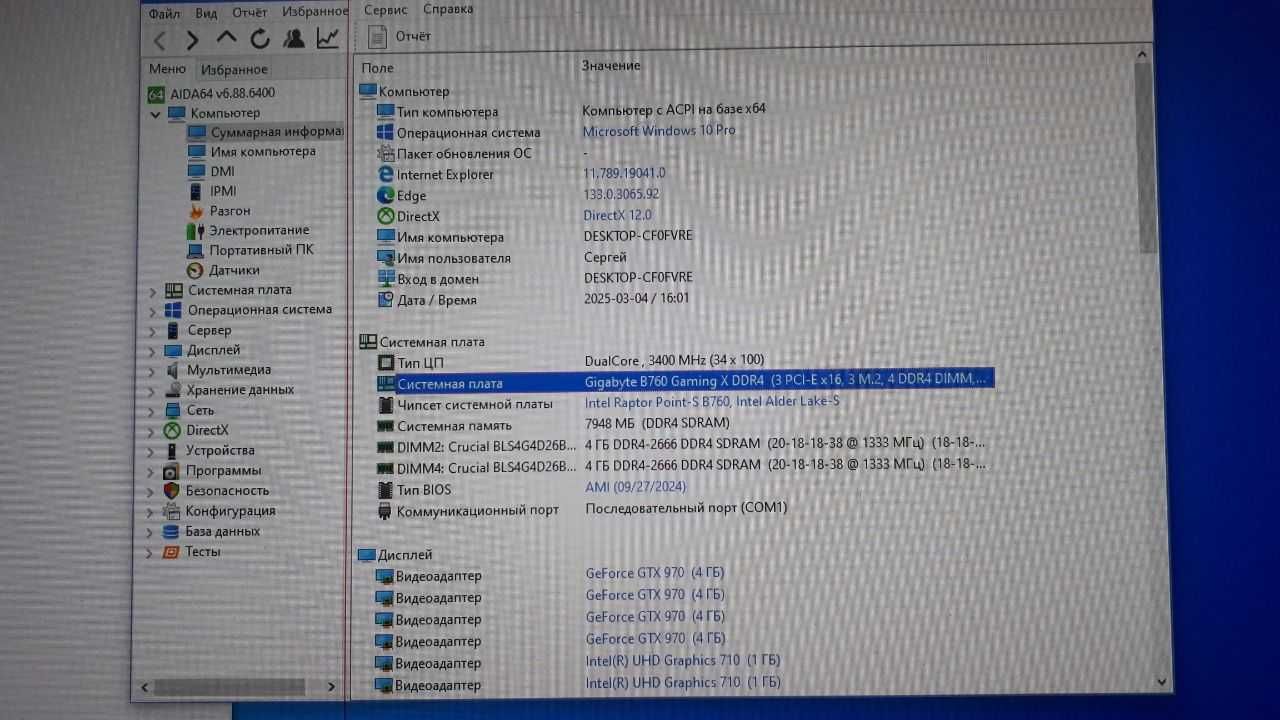The width and height of the screenshot is (1280, 720).
Task: Click the Internet Explorer icon in list
Action: [386, 174]
